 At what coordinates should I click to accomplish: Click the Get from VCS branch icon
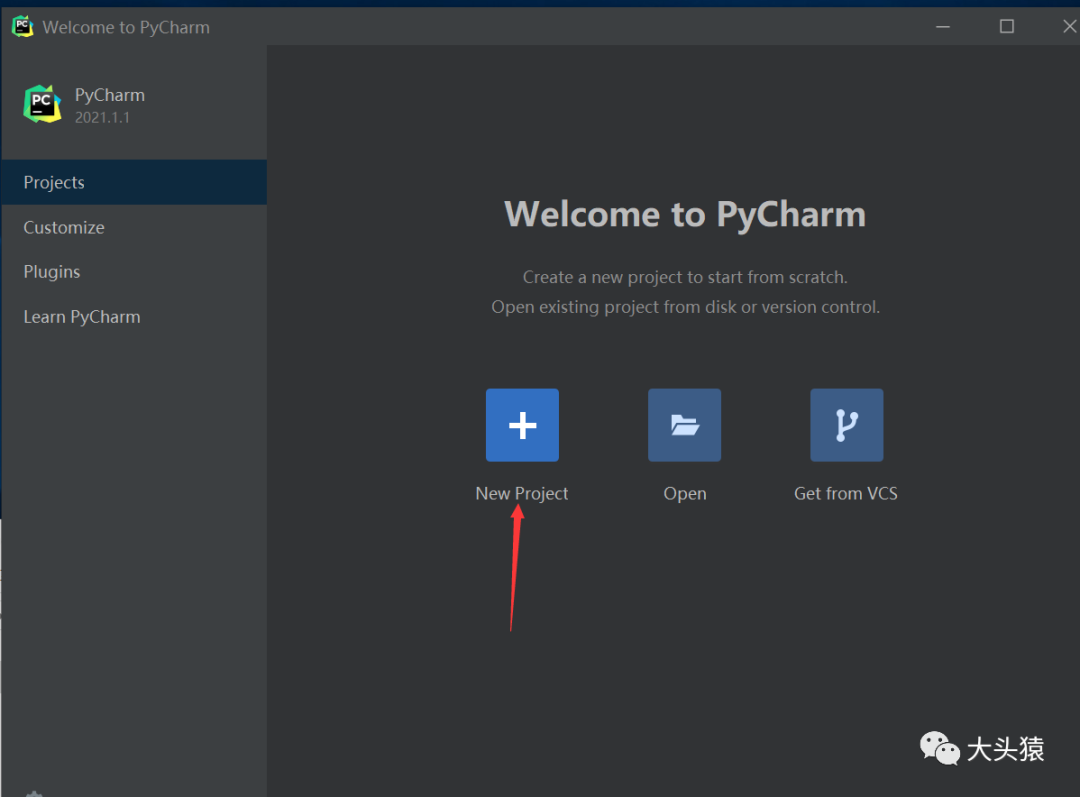847,425
